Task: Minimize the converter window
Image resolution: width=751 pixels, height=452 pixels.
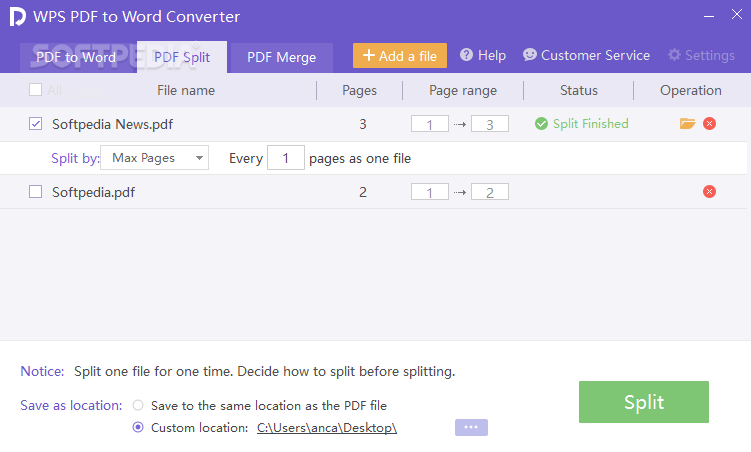Action: coord(709,16)
